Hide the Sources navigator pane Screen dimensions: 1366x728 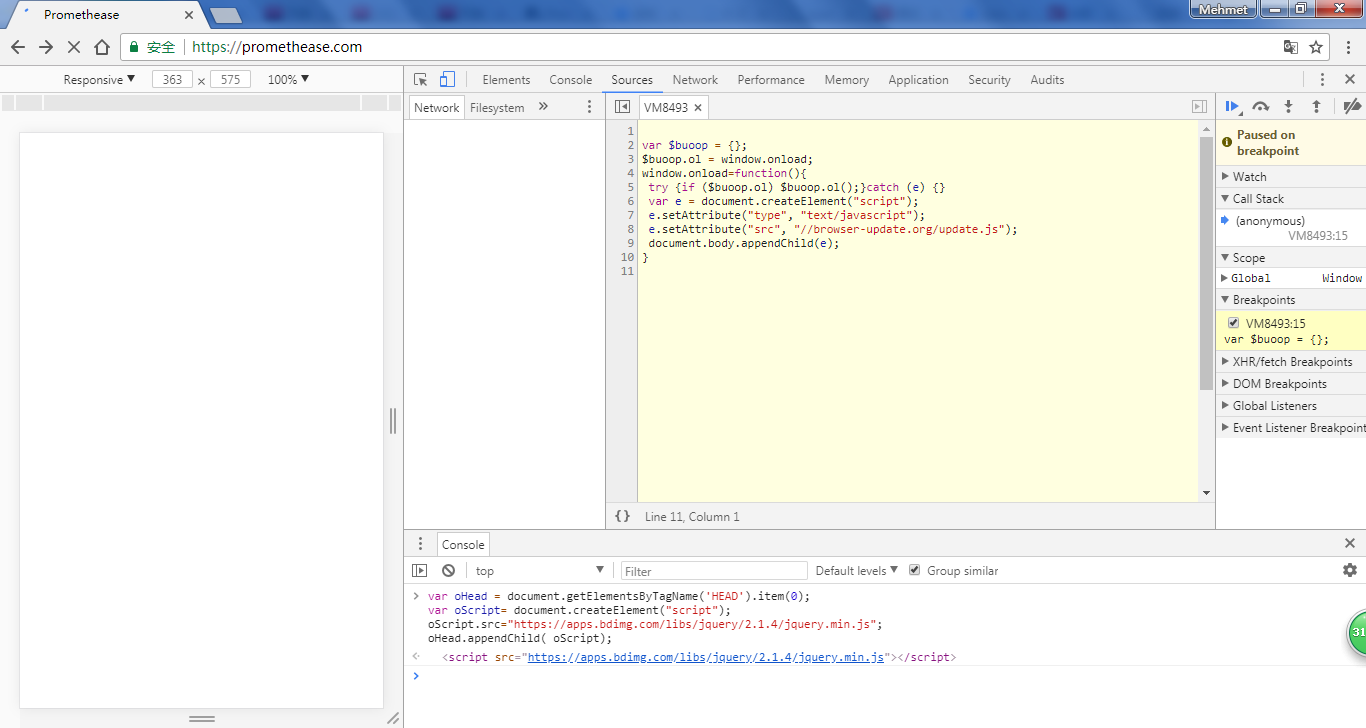coord(622,107)
